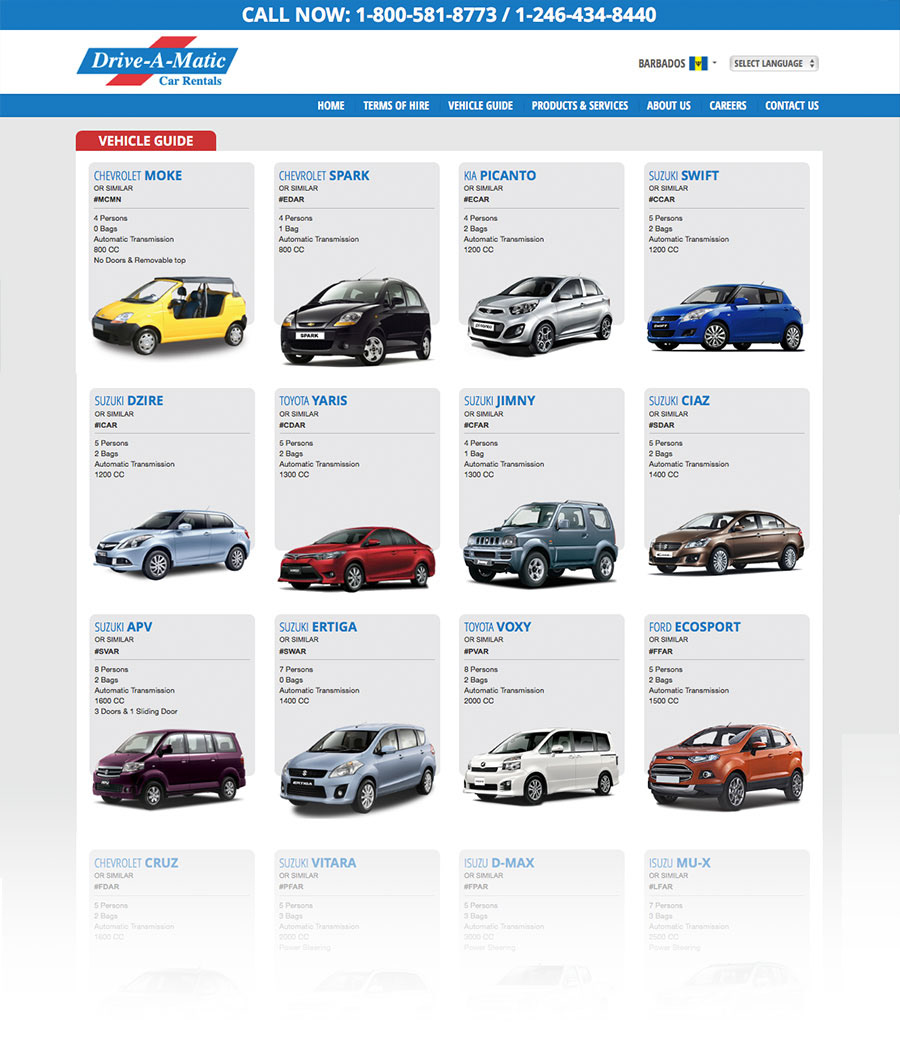
Task: Open the Barbados country dropdown arrow
Action: [x=714, y=62]
